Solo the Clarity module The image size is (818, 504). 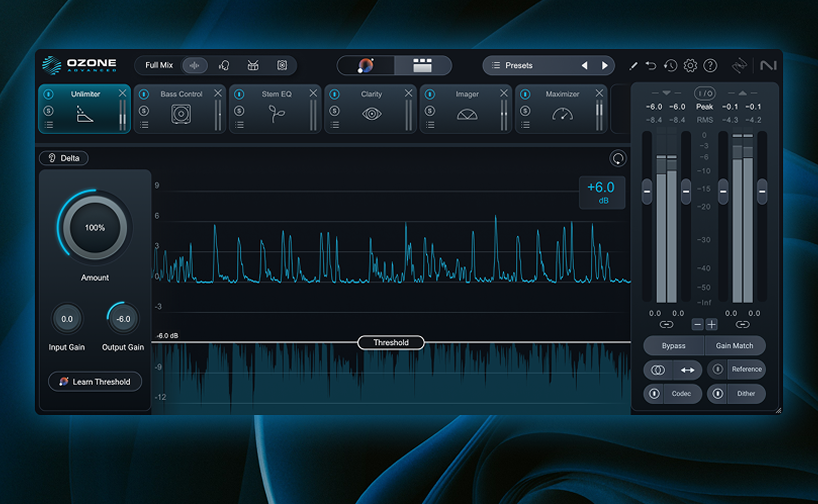[335, 111]
